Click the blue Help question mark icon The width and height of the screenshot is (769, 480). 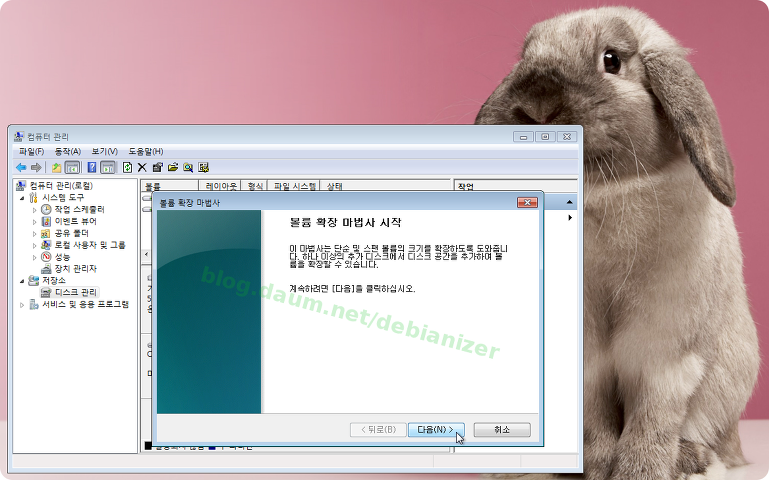pos(92,168)
